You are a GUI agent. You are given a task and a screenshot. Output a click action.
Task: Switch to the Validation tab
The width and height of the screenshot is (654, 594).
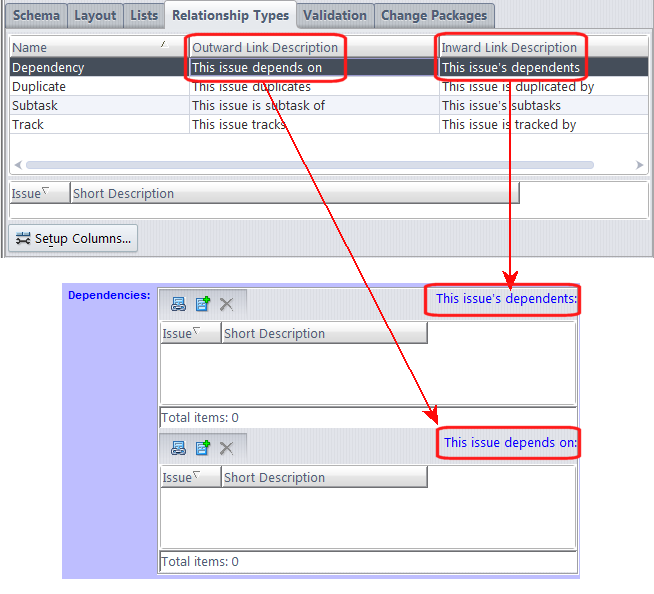click(x=335, y=15)
